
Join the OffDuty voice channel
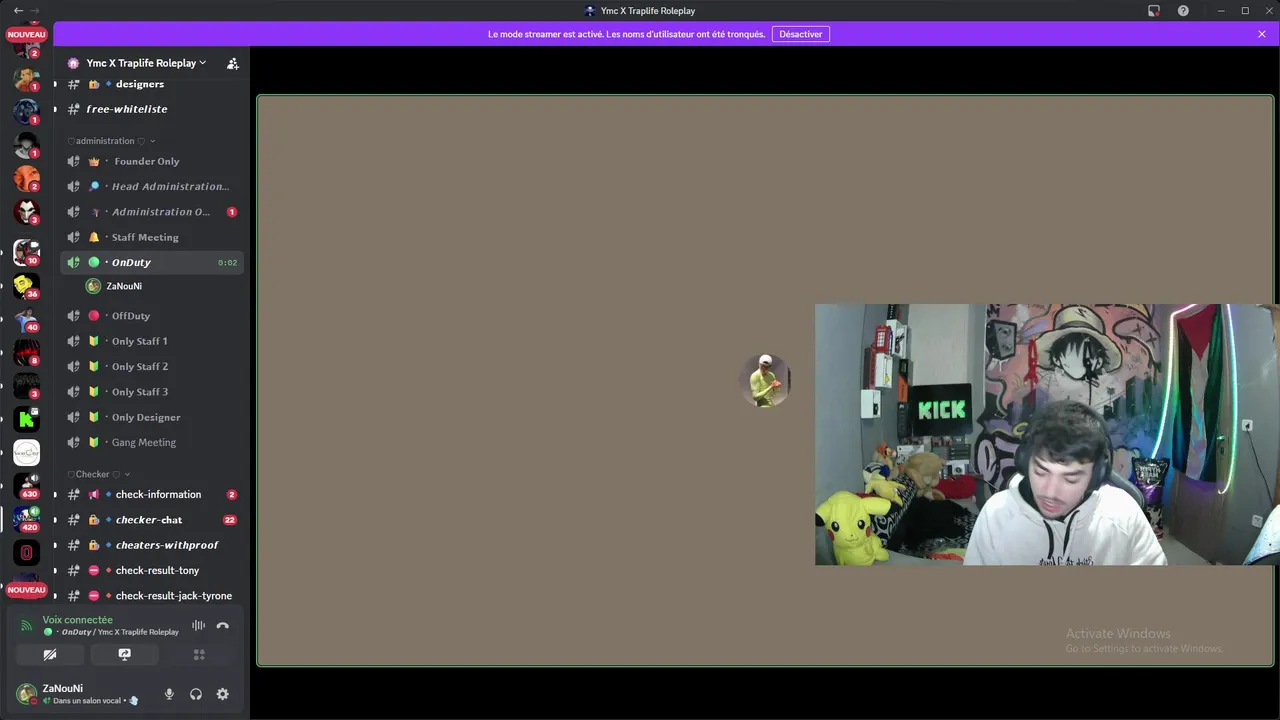point(151,316)
